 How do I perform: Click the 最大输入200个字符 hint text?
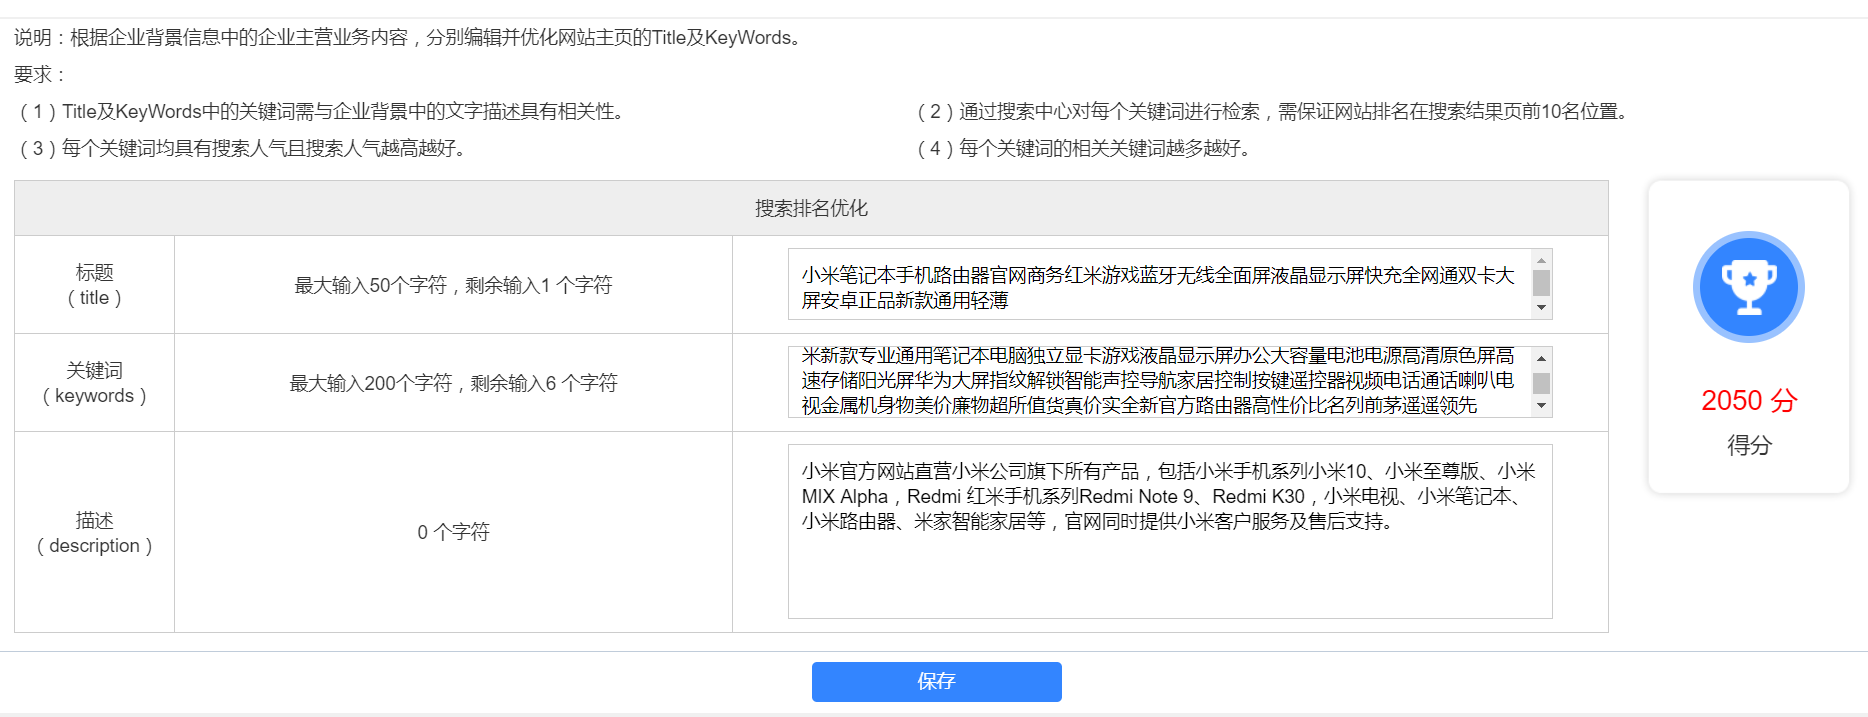(x=453, y=383)
